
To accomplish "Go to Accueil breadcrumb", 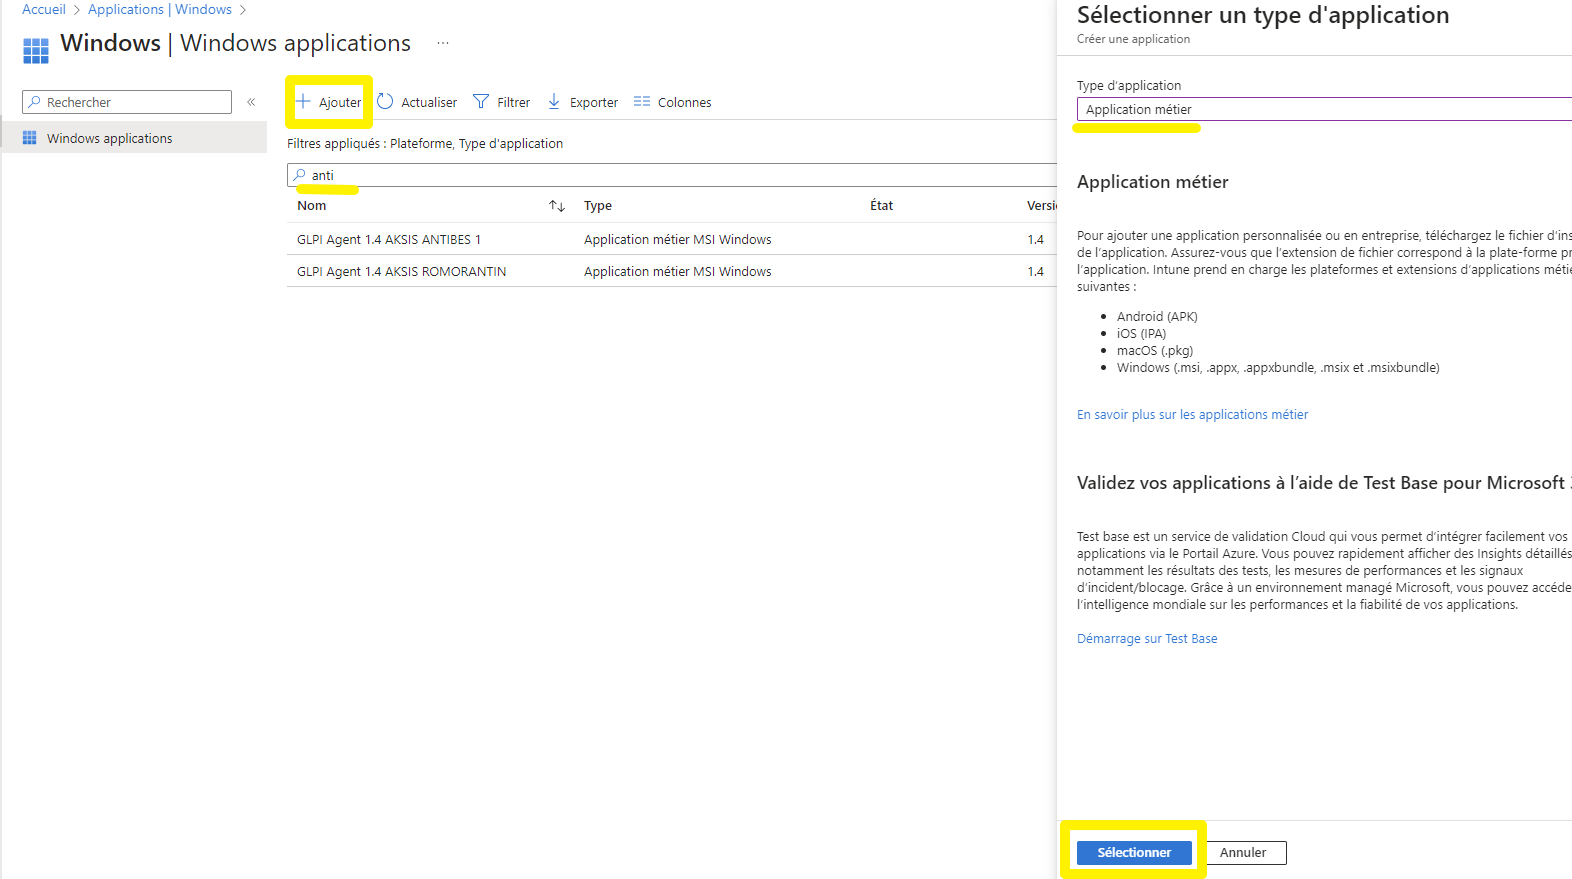I will tap(44, 9).
